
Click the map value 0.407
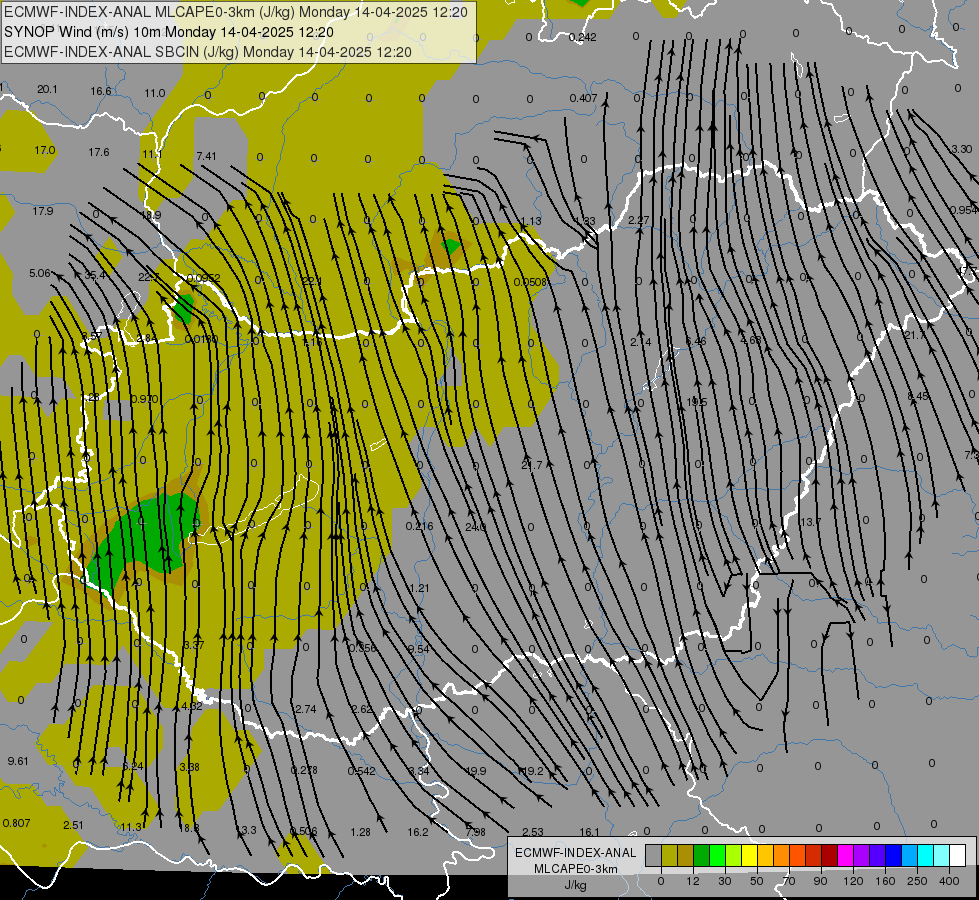[x=583, y=98]
